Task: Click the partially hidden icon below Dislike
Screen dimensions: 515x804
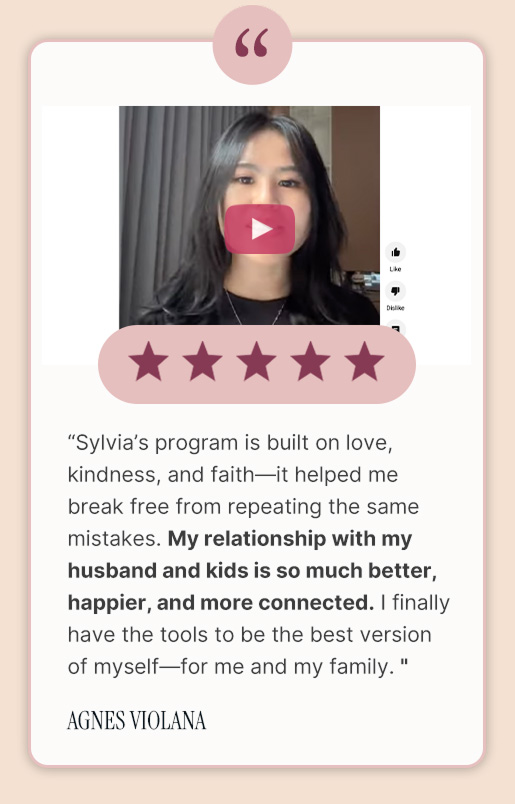Action: pos(395,327)
